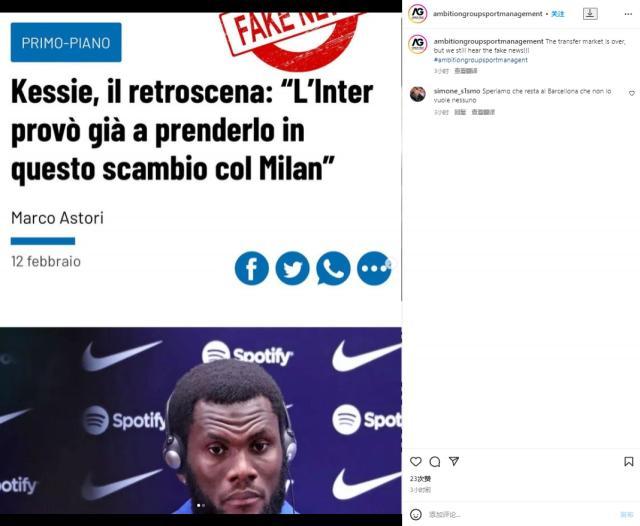Focus the add comment text field
640x526 pixels.
[x=518, y=515]
